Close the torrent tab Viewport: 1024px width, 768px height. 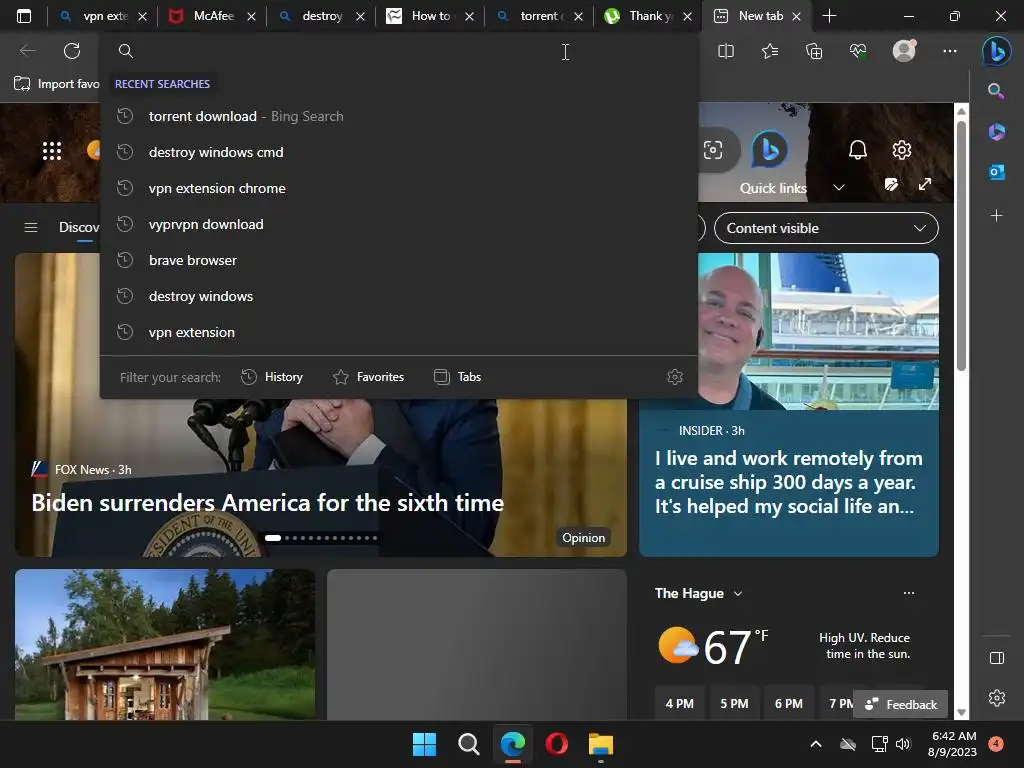[578, 17]
